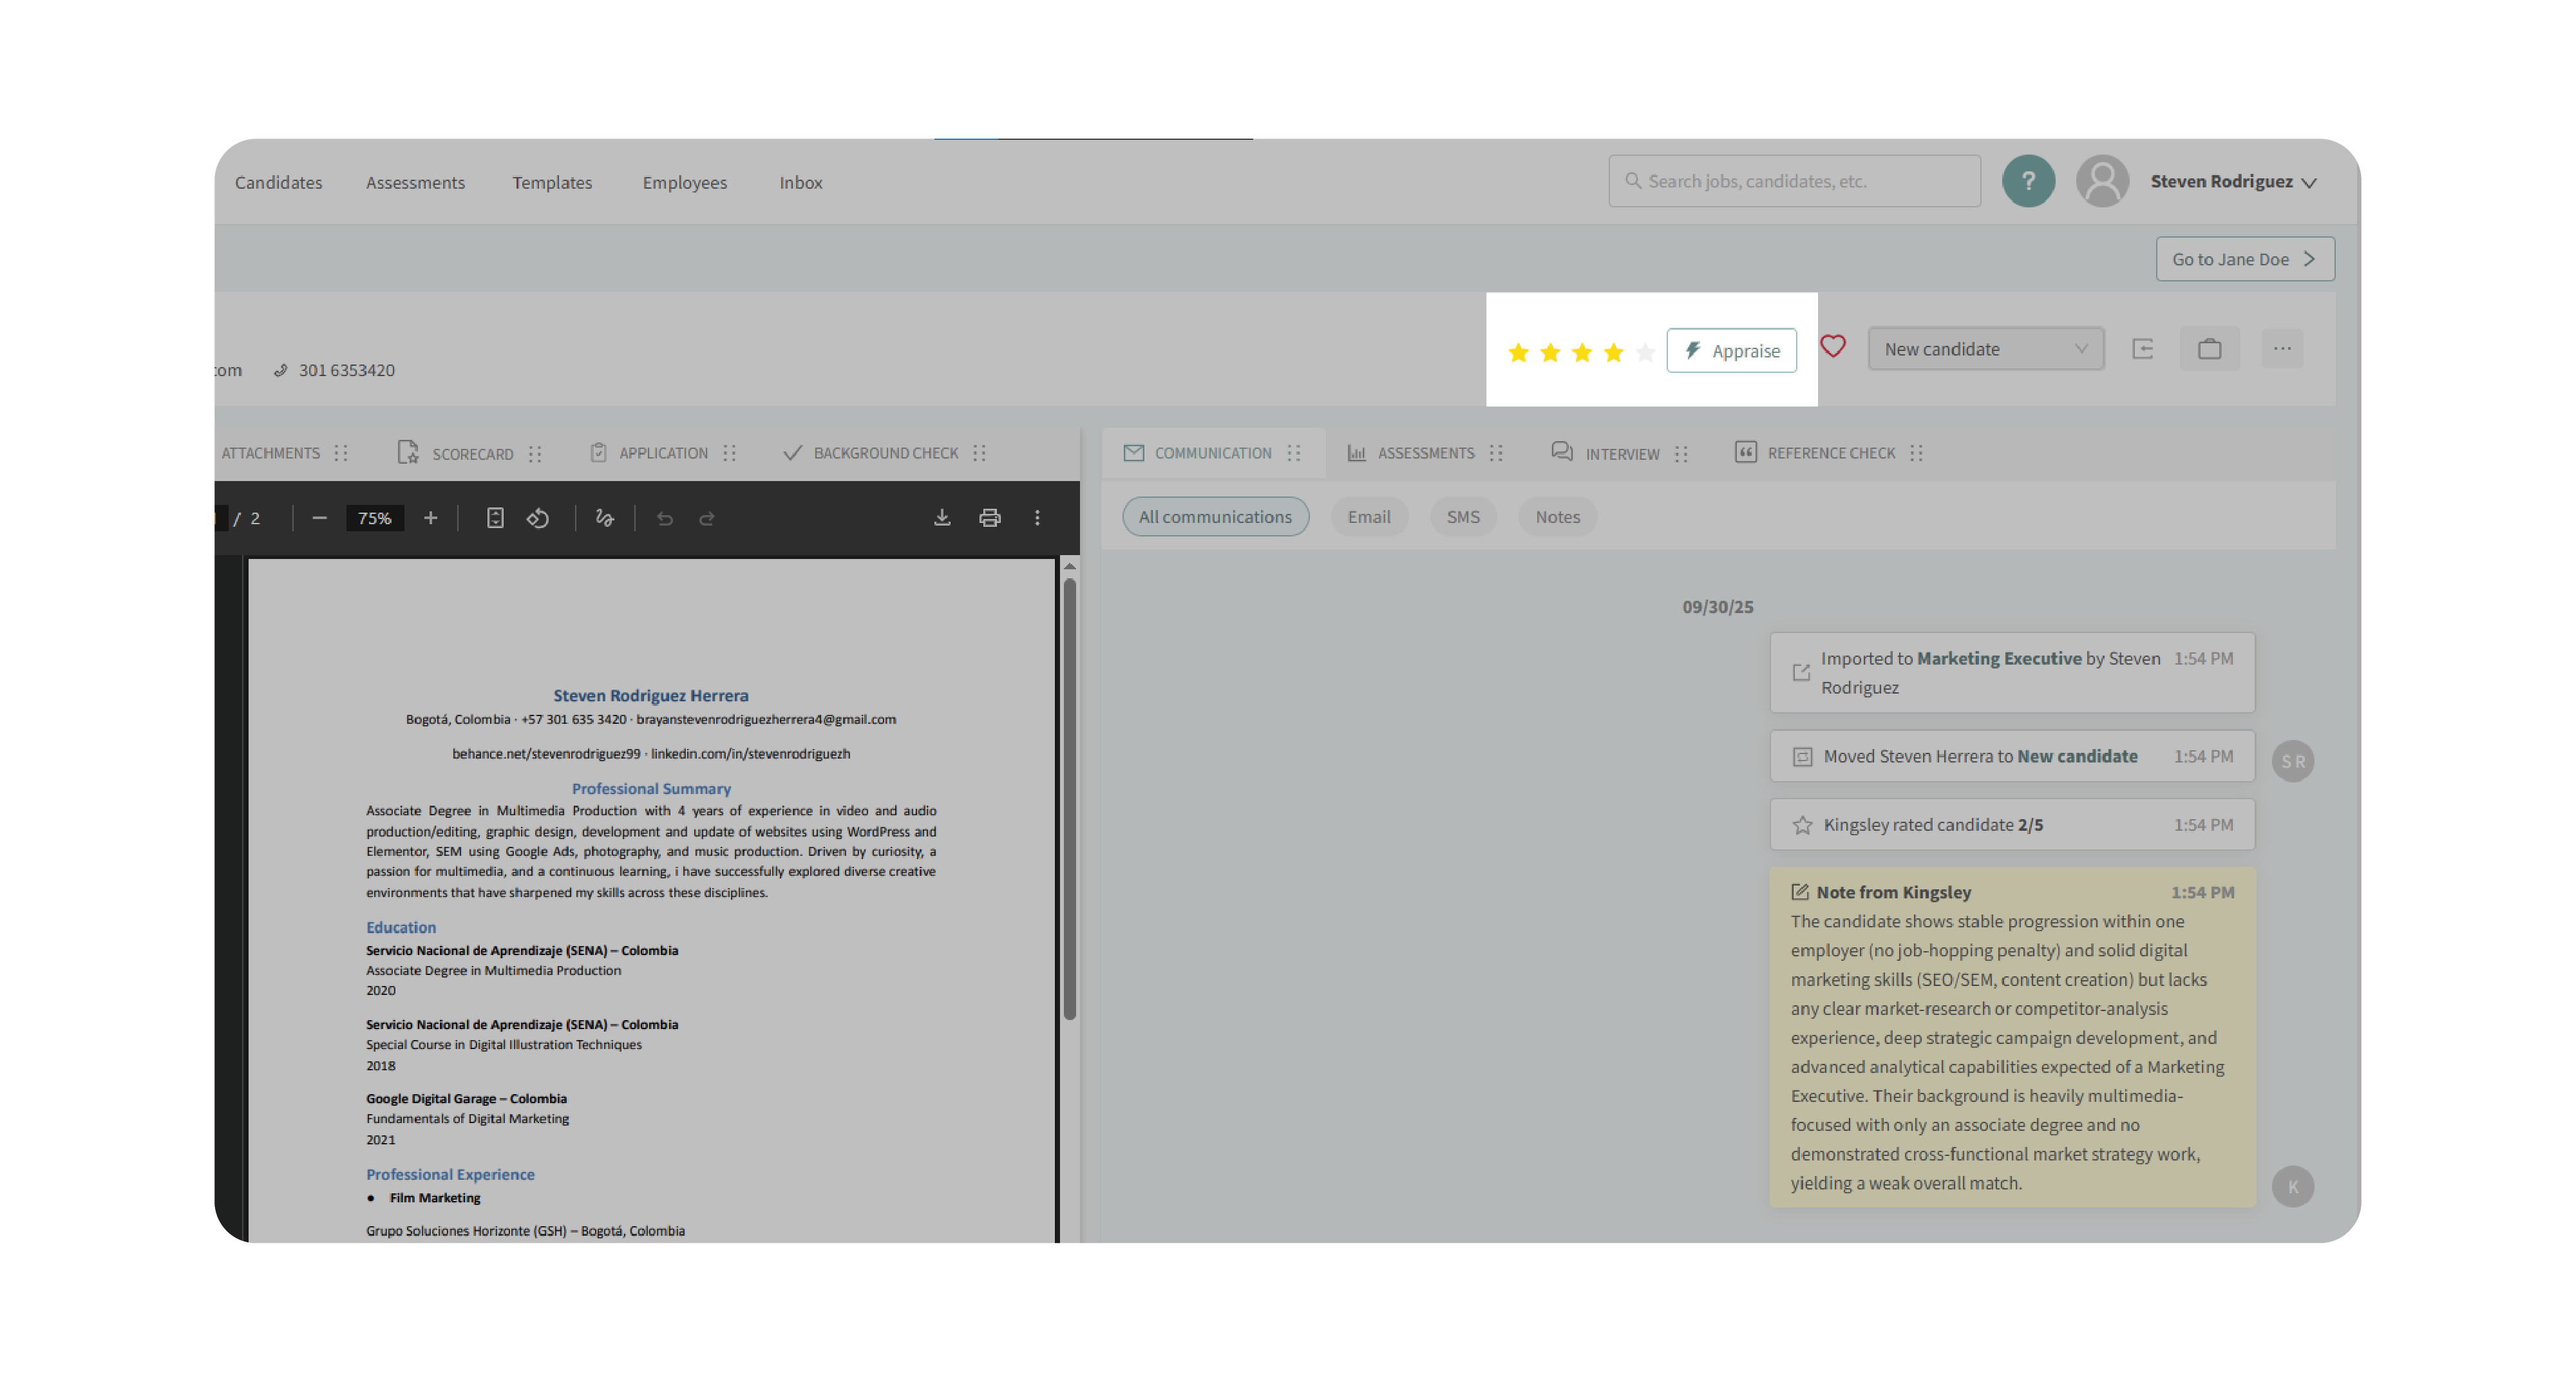
Task: Click the search jobs and candidates field
Action: (1794, 181)
